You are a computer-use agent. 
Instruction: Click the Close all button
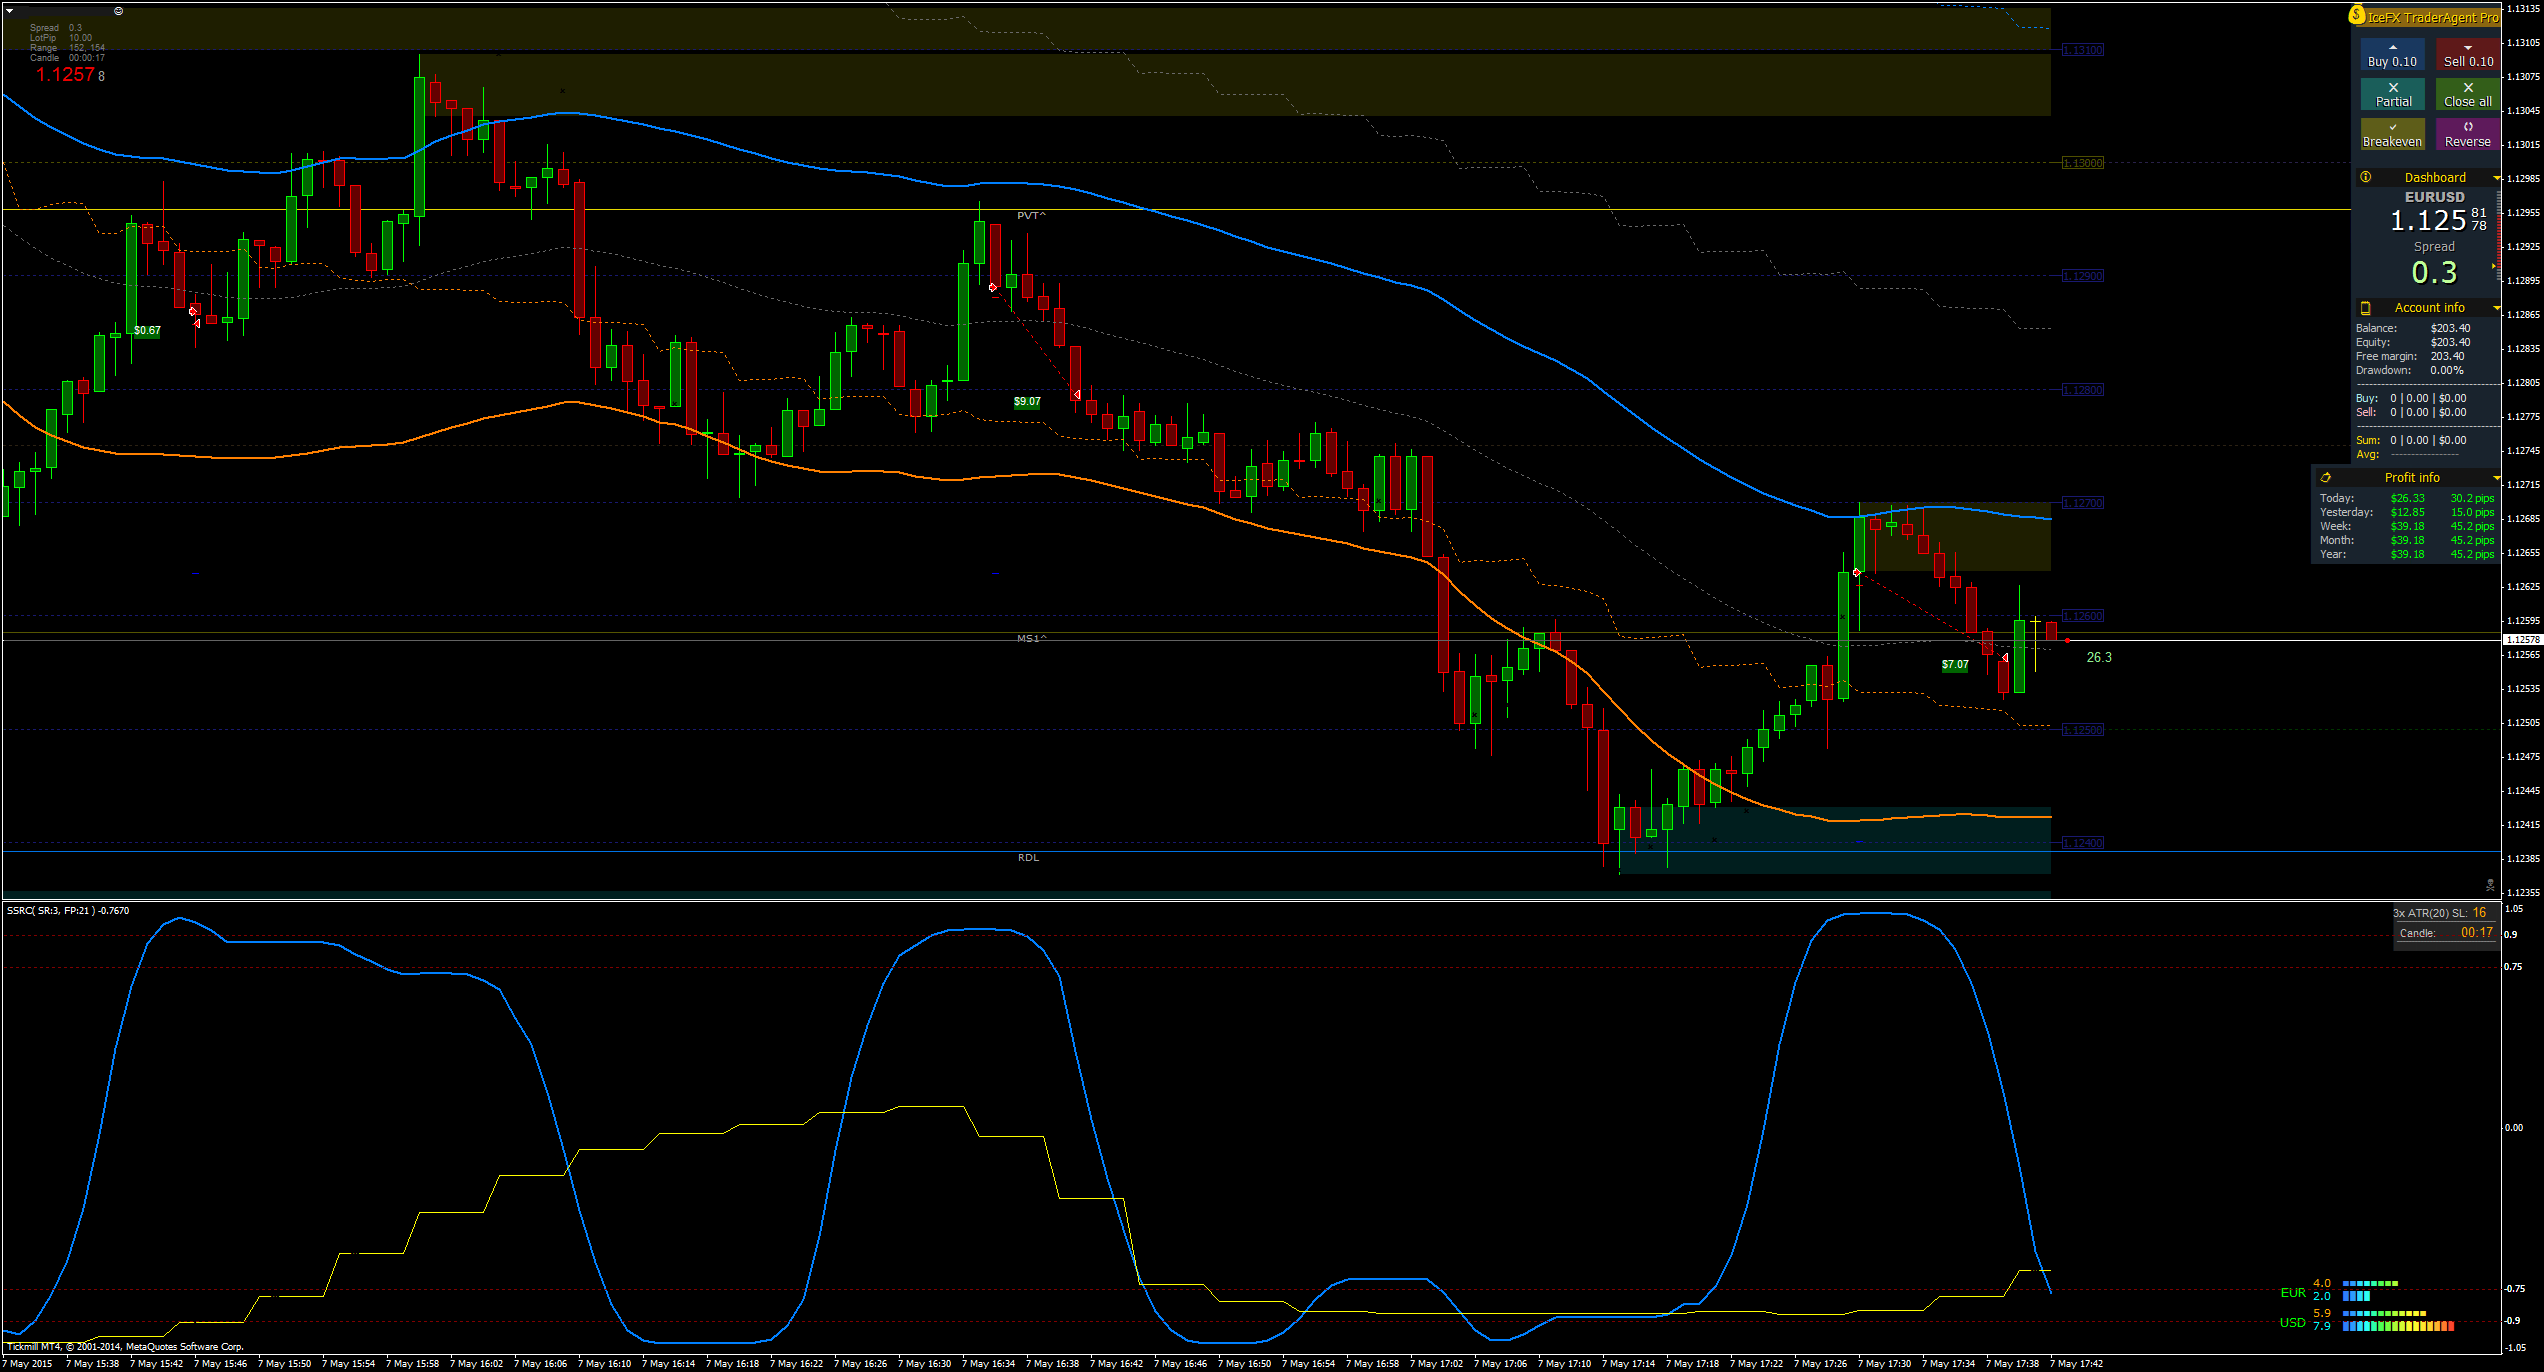(x=2467, y=94)
